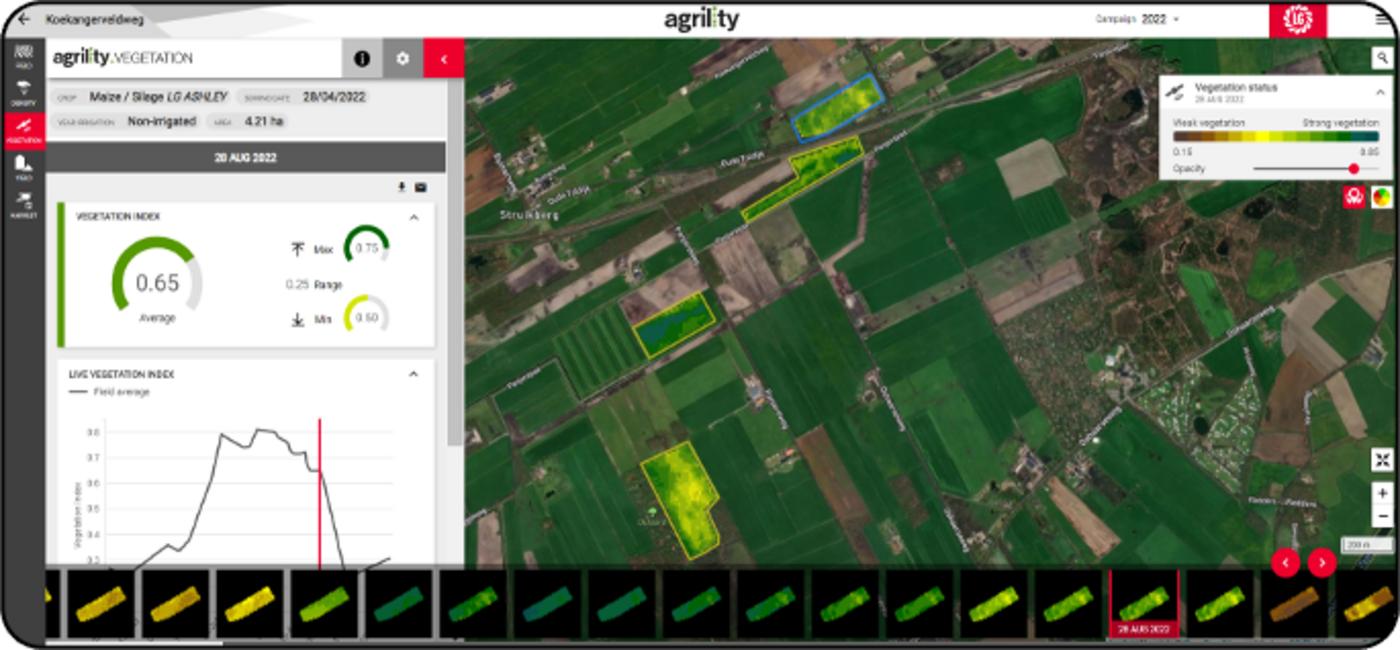The width and height of the screenshot is (1400, 650).
Task: Click the sowing date 28/04/2022
Action: (x=334, y=97)
